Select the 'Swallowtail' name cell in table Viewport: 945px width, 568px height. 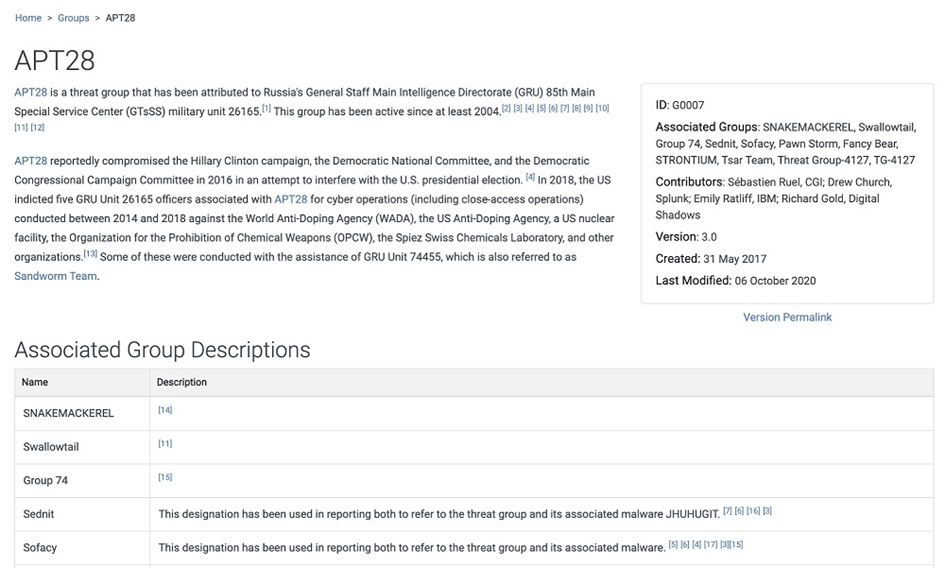[82, 447]
